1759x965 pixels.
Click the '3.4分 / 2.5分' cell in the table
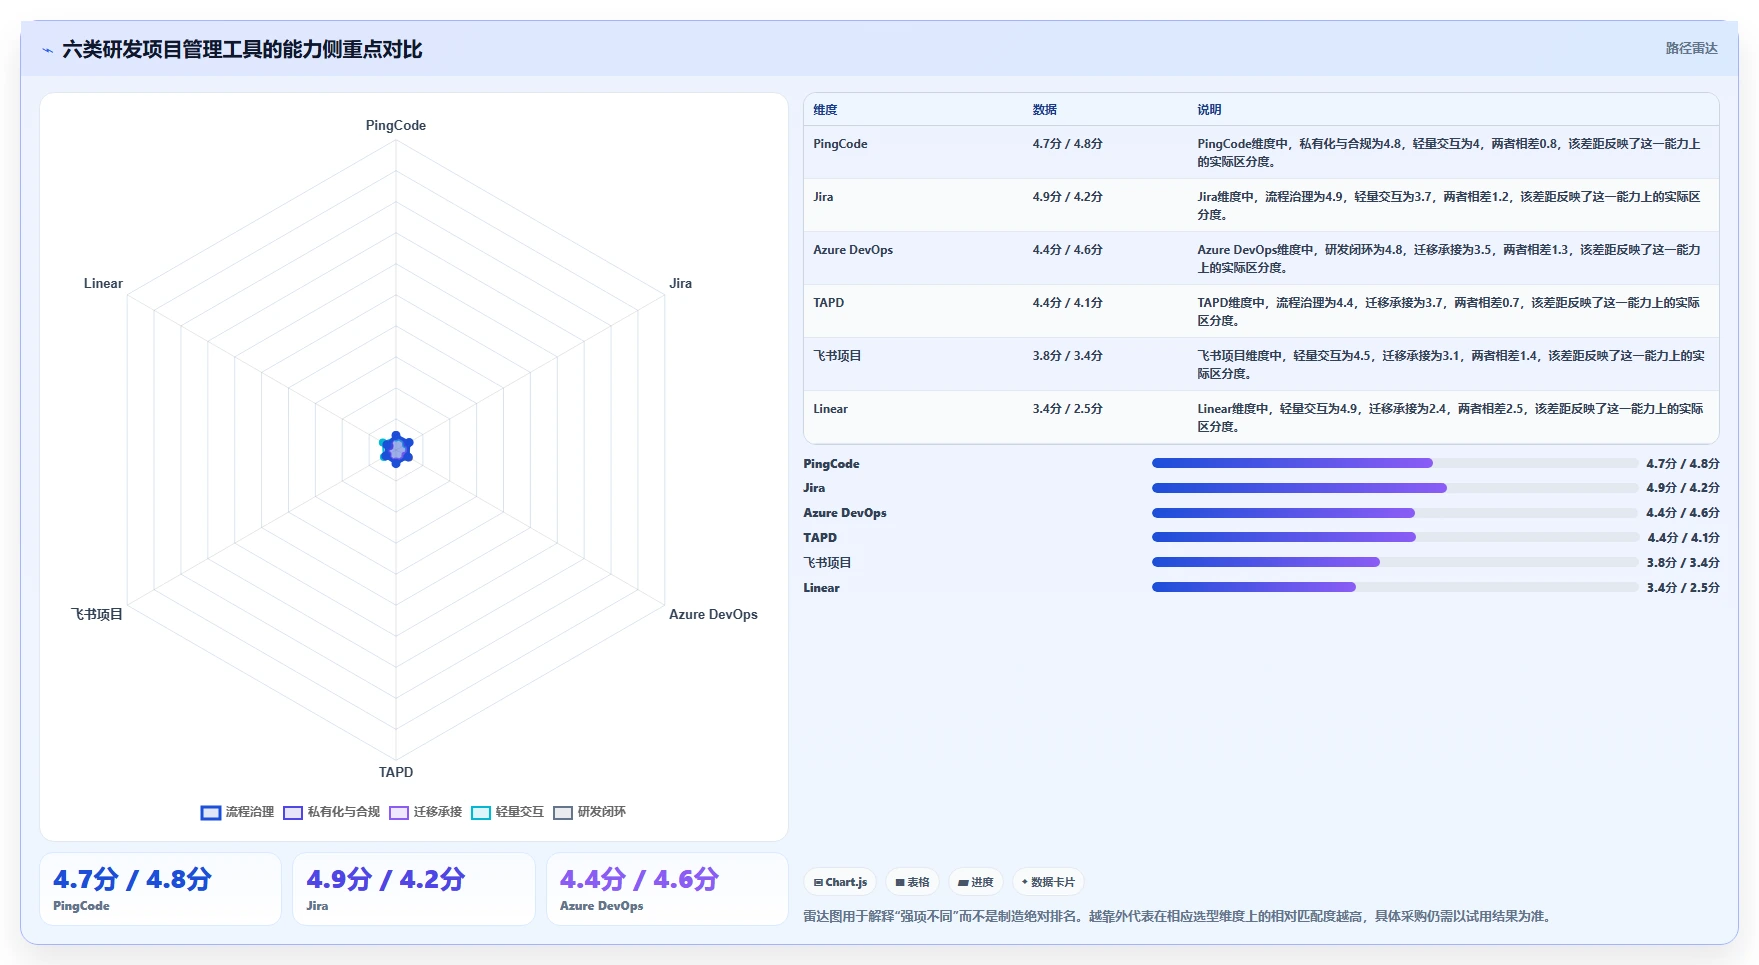[1068, 409]
